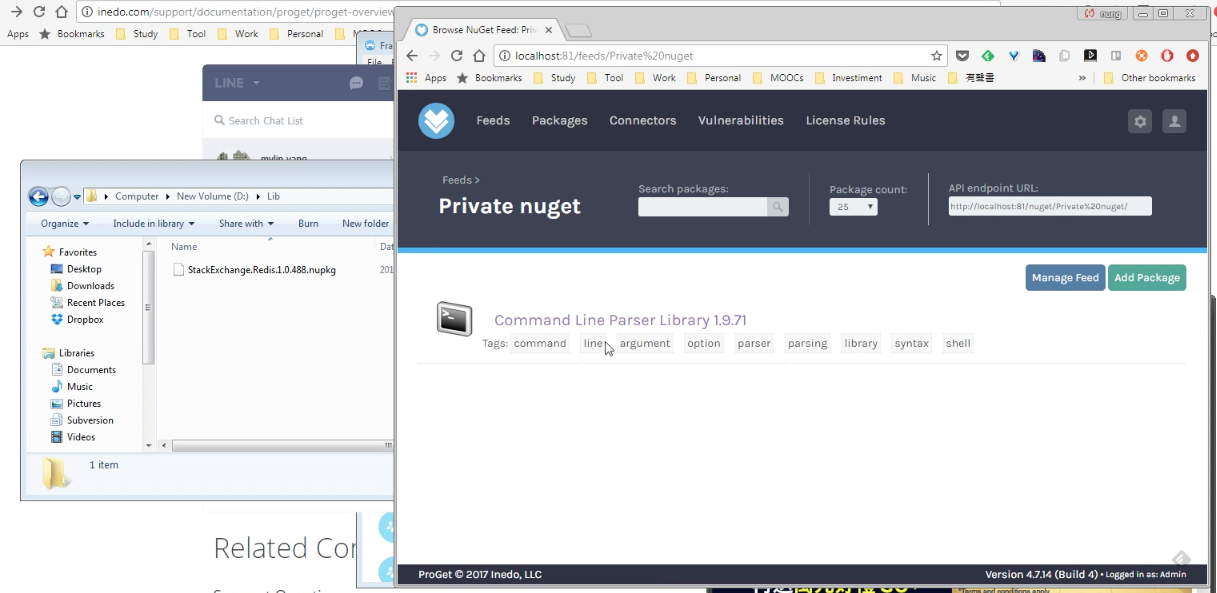The width and height of the screenshot is (1217, 593).
Task: Open a new tab in the localhost window
Action: click(x=578, y=31)
